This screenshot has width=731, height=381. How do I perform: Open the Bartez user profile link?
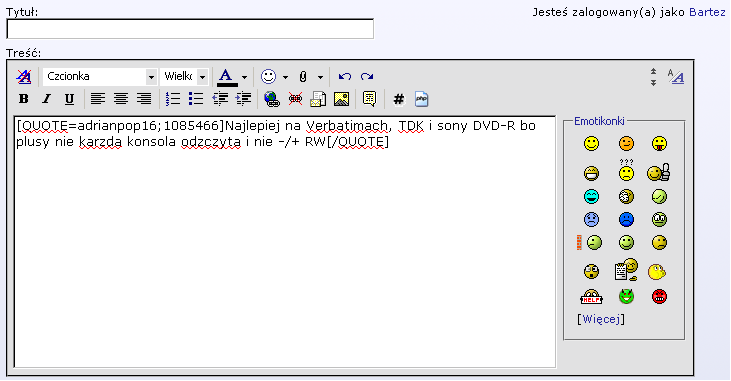[x=707, y=12]
